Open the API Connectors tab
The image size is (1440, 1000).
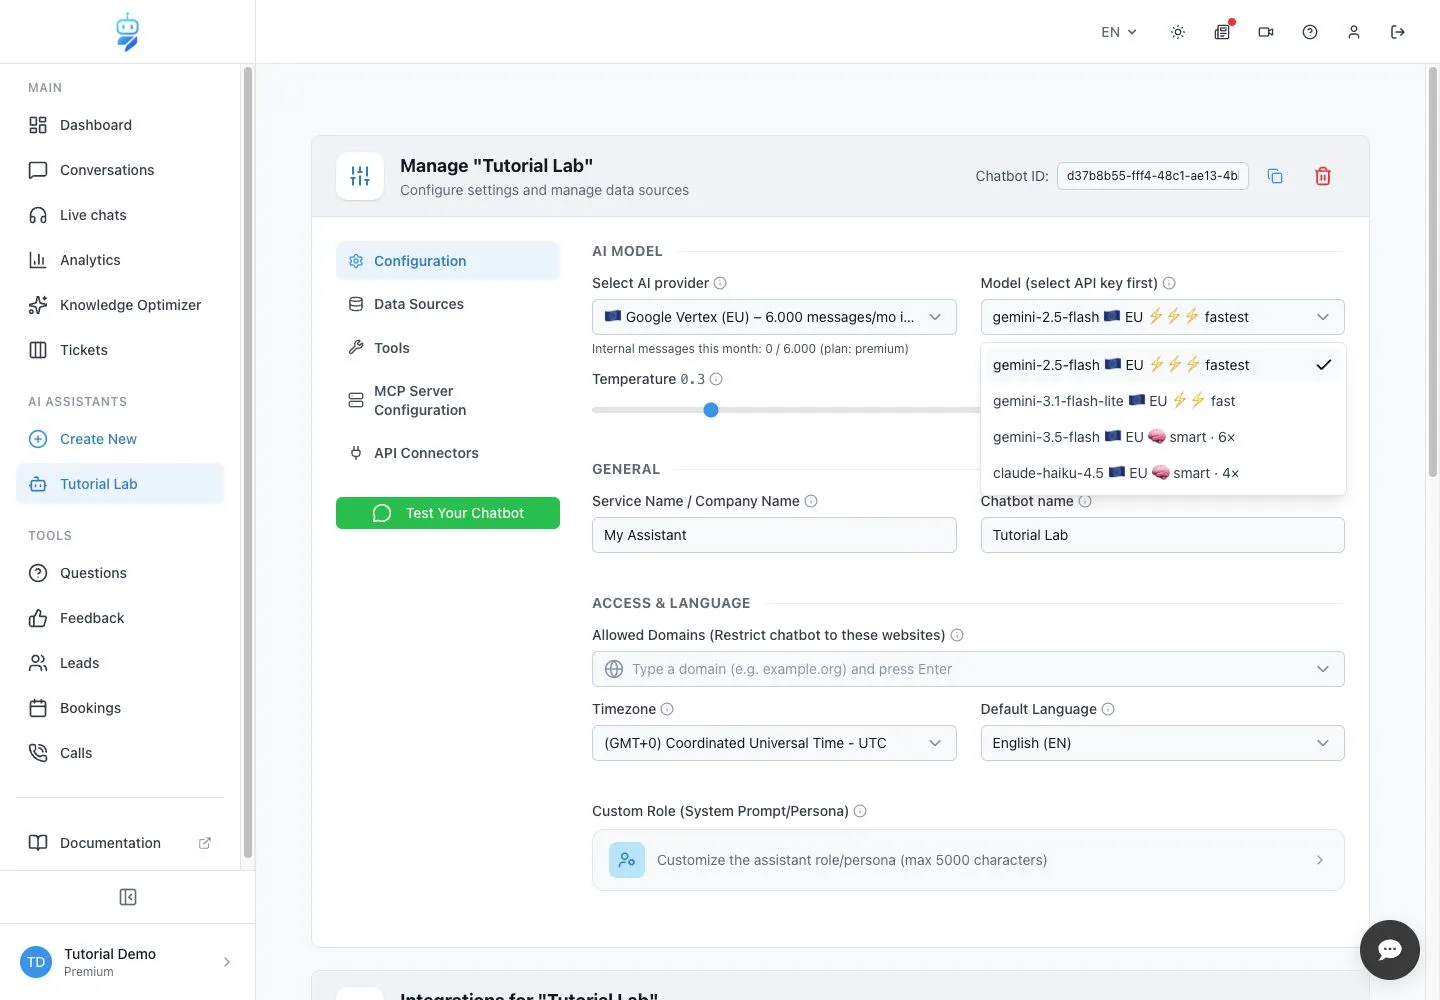point(448,453)
